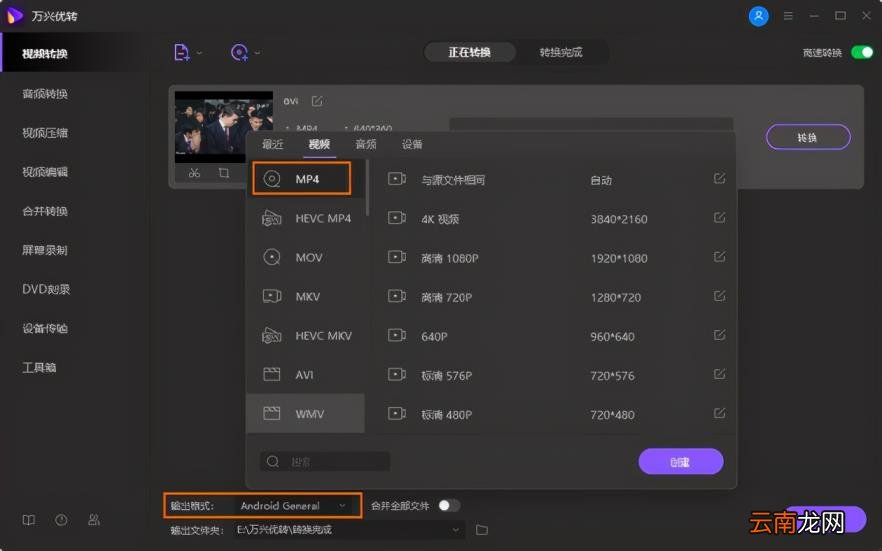This screenshot has width=882, height=551.
Task: Select 音频转换 in the sidebar
Action: (x=45, y=93)
